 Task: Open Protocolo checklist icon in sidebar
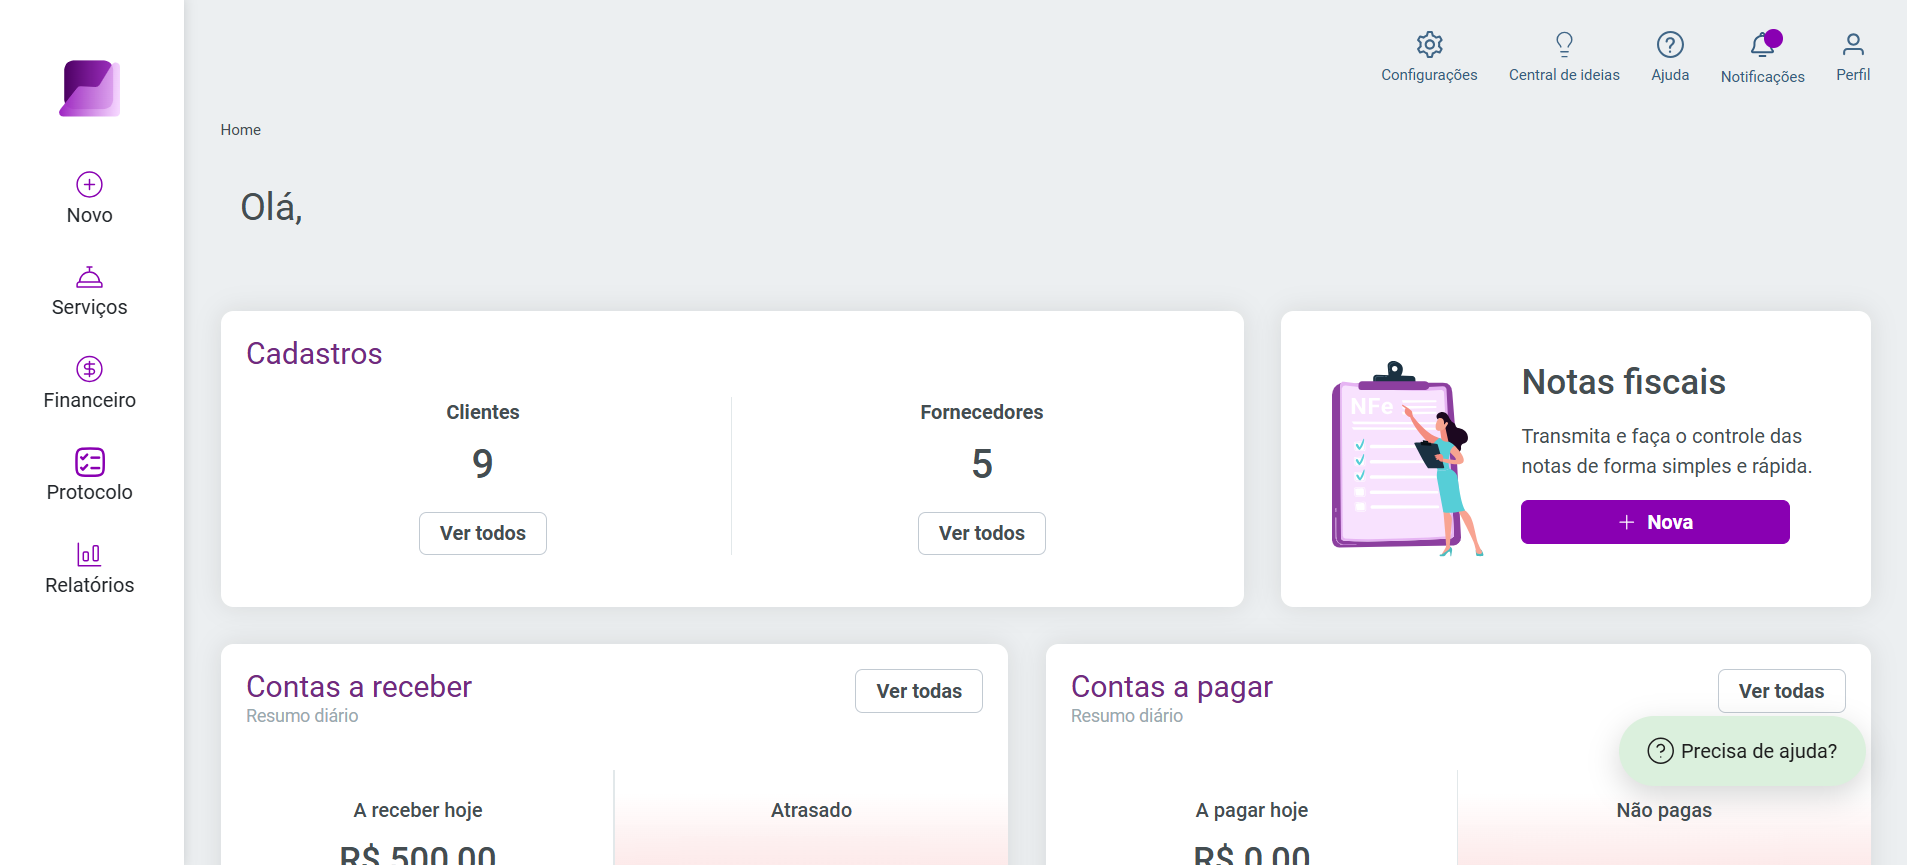coord(90,462)
